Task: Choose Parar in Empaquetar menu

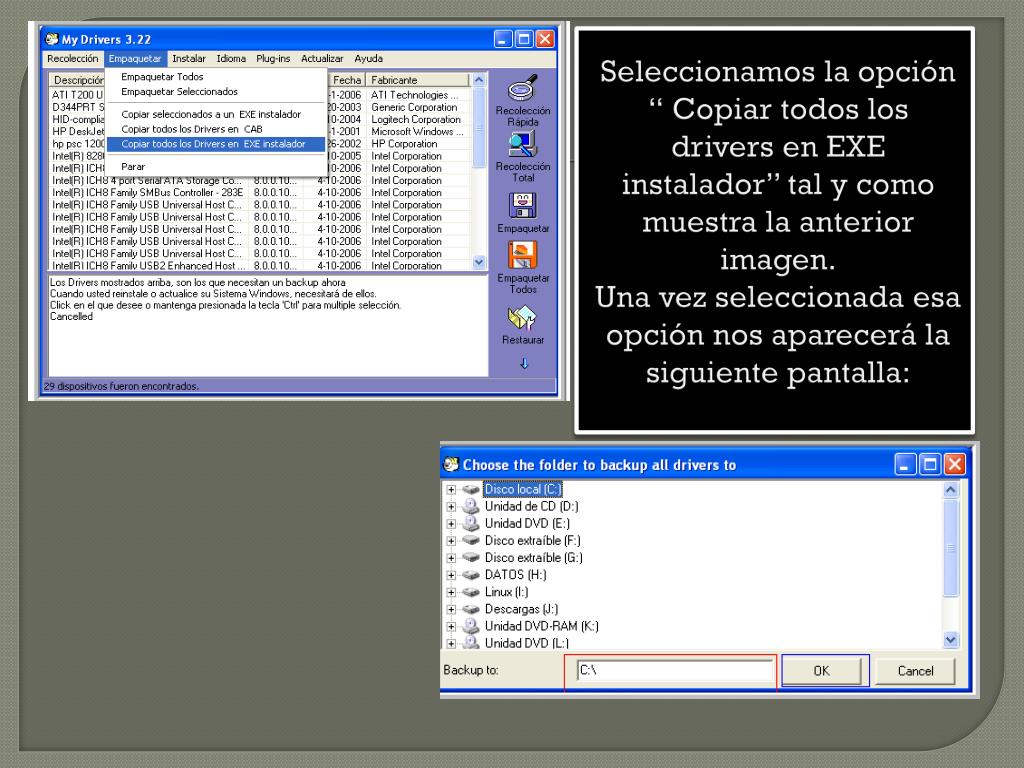Action: [216, 167]
